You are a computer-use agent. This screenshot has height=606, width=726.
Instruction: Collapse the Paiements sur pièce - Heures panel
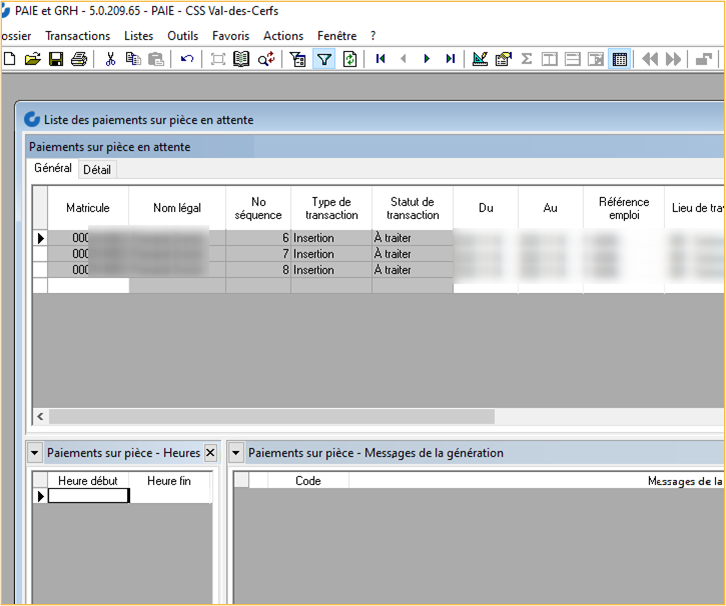(x=35, y=453)
